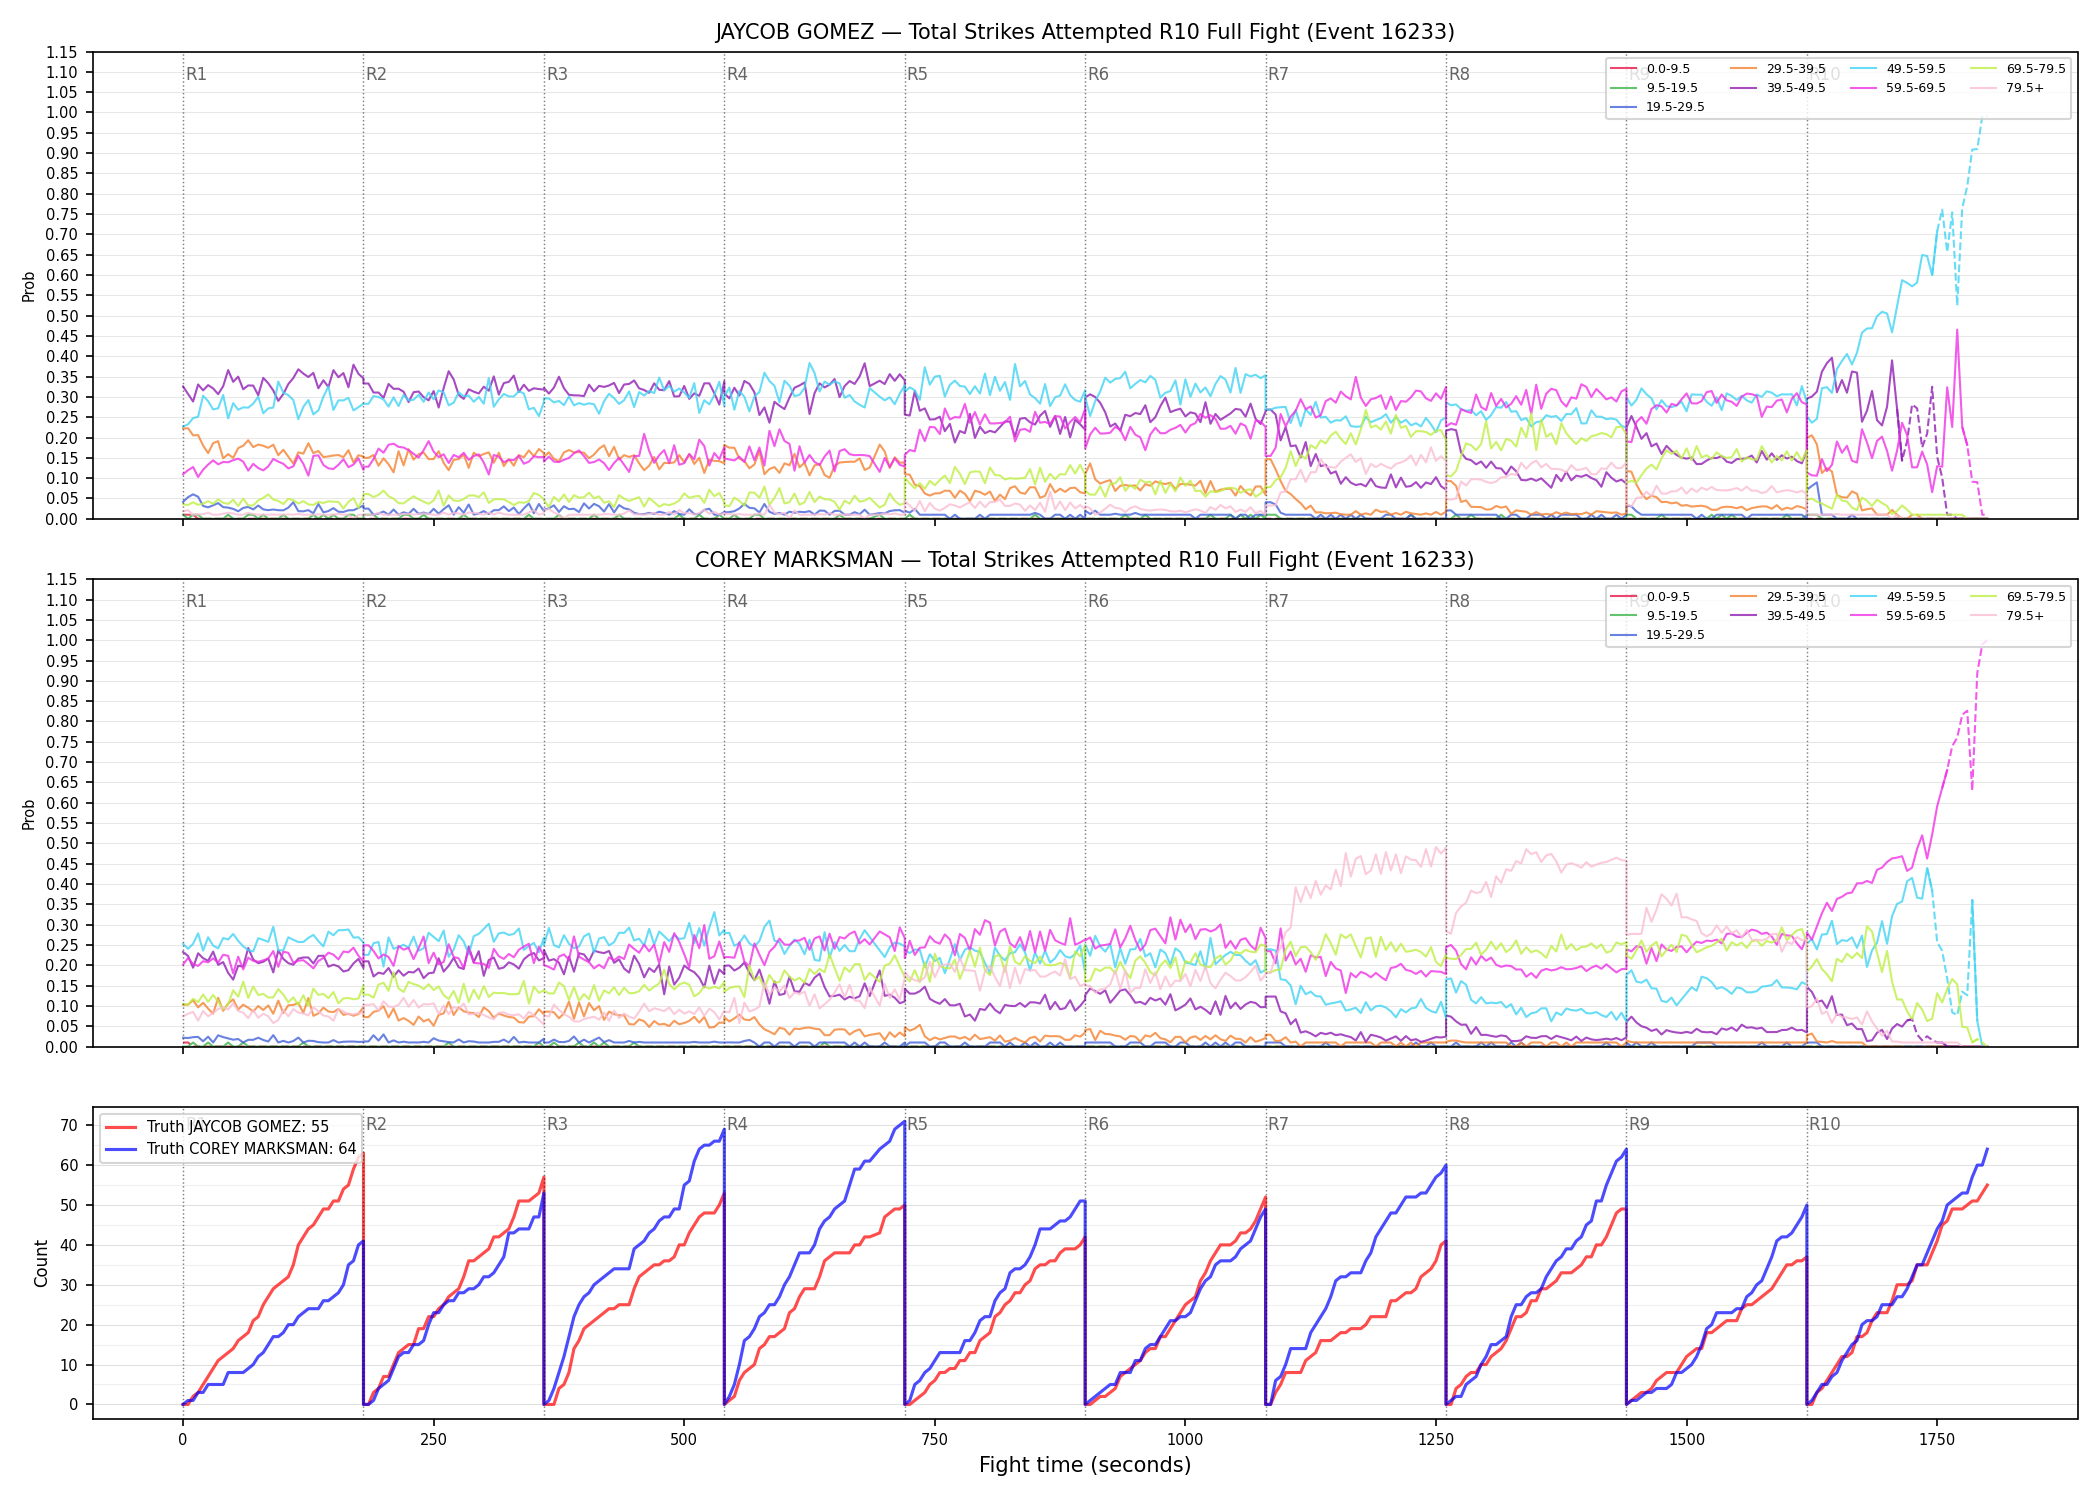The image size is (2100, 1500).
Task: Click '69.5-79.5' in the Marksman chart legend
Action: pyautogui.click(x=2036, y=597)
